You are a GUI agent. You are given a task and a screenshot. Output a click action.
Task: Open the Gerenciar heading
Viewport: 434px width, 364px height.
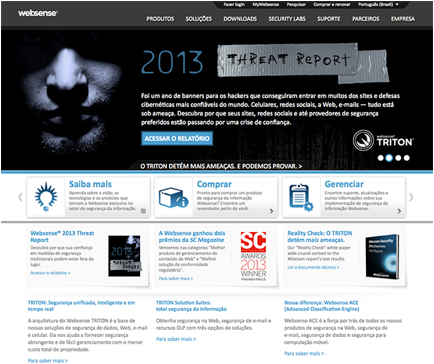tap(344, 184)
